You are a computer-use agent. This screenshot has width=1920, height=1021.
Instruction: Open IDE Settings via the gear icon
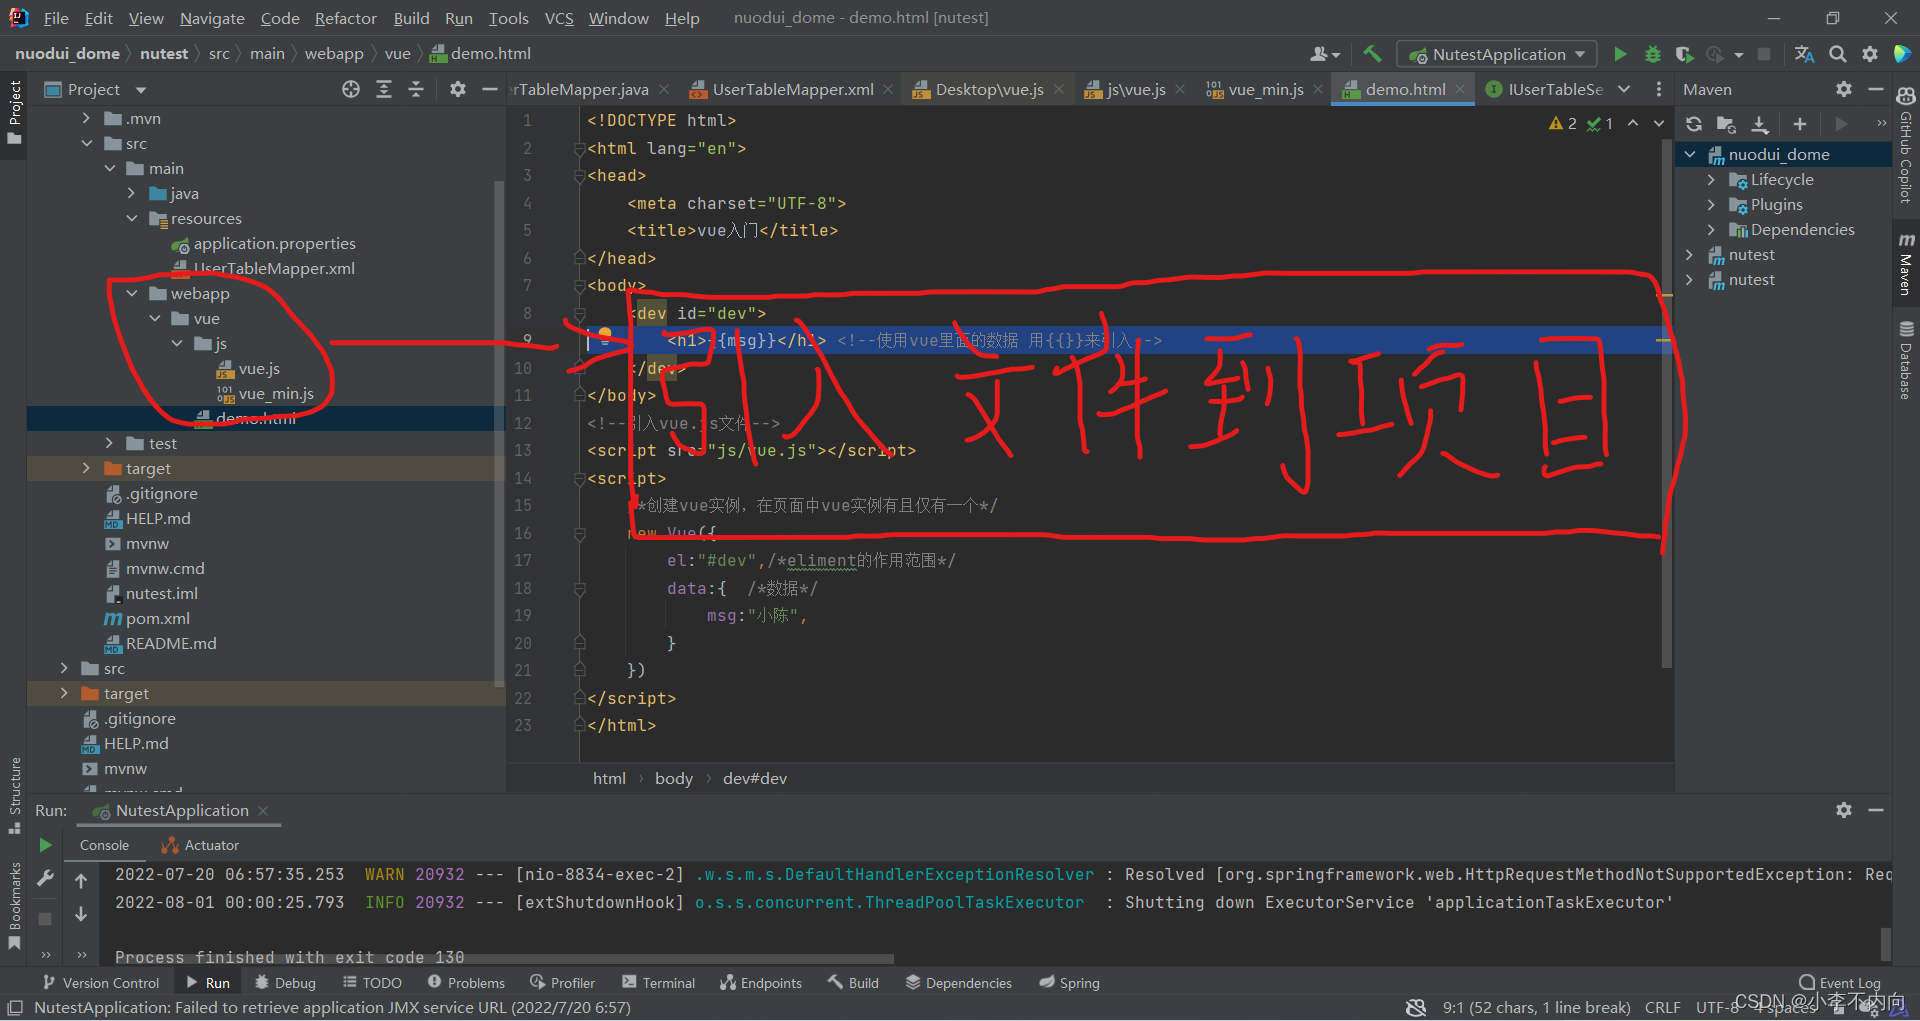tap(1869, 54)
